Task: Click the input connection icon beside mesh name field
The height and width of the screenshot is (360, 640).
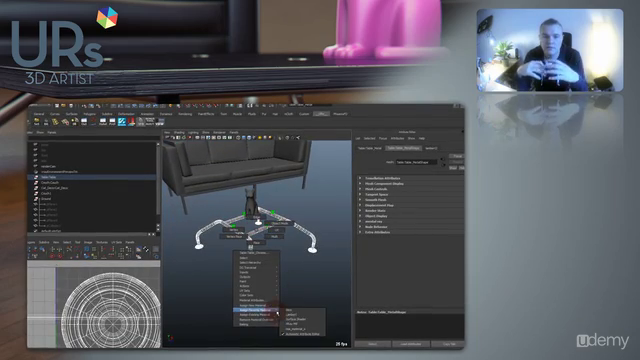Action: [x=442, y=160]
